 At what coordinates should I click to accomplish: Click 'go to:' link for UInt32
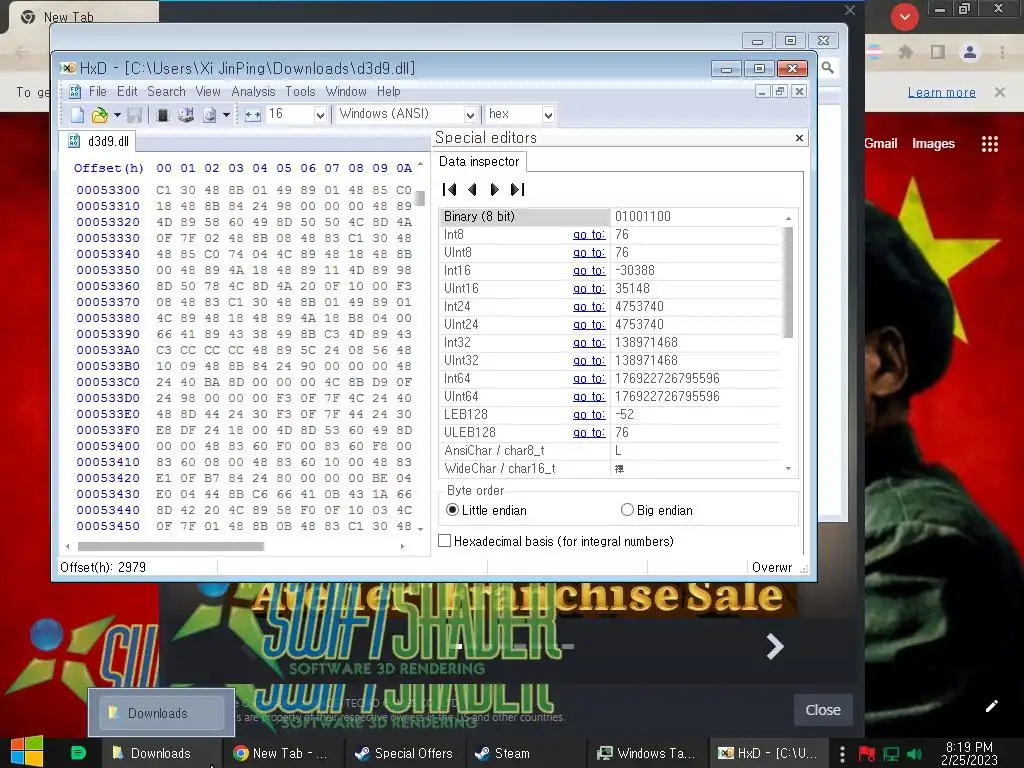click(588, 360)
